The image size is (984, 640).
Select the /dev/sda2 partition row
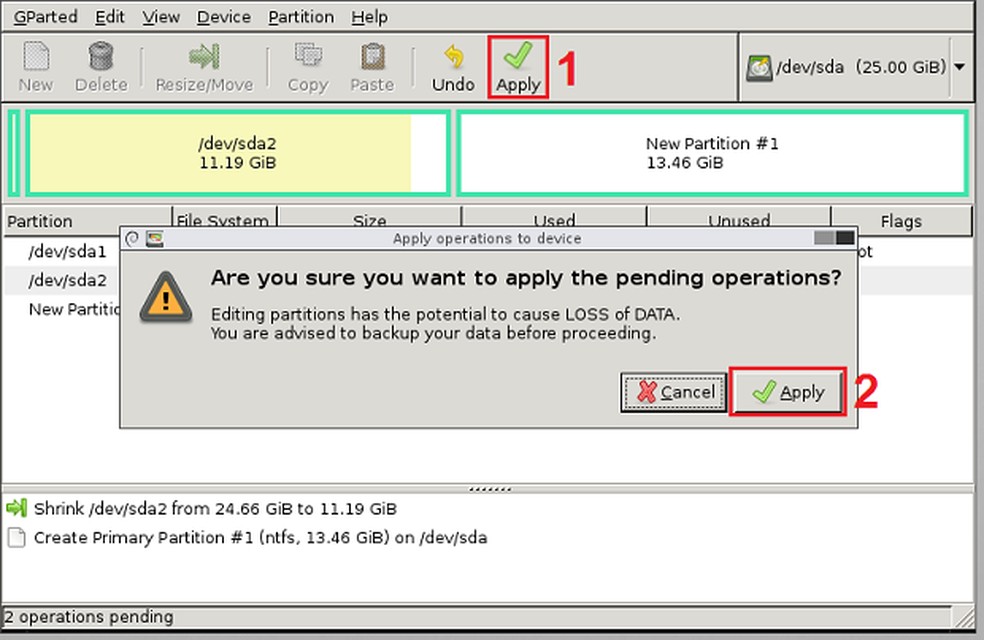coord(67,280)
